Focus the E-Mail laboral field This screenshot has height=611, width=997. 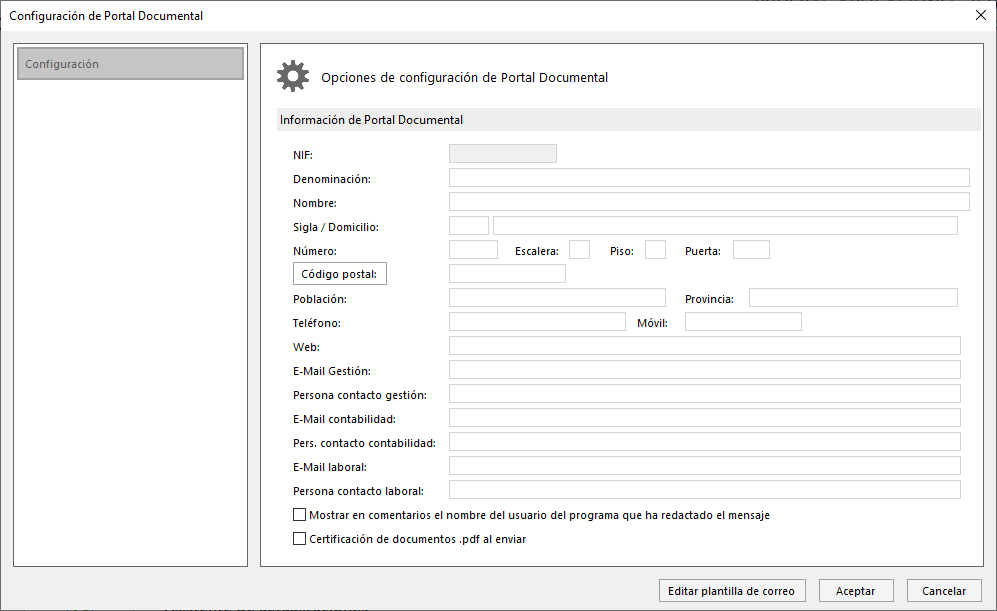coord(705,466)
